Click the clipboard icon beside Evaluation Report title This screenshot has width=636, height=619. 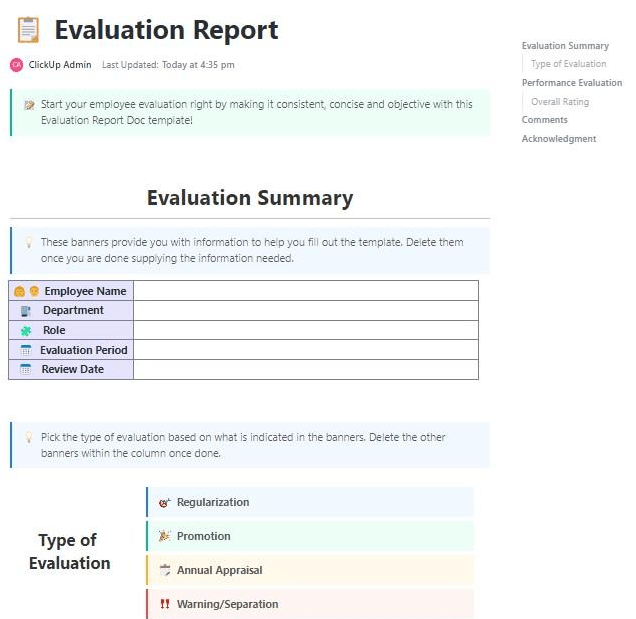pos(28,30)
